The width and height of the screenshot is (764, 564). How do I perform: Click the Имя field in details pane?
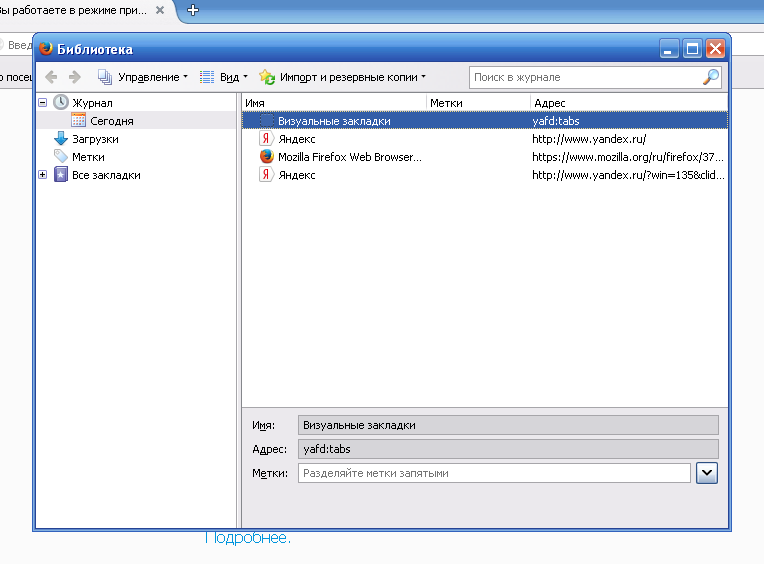[x=508, y=425]
